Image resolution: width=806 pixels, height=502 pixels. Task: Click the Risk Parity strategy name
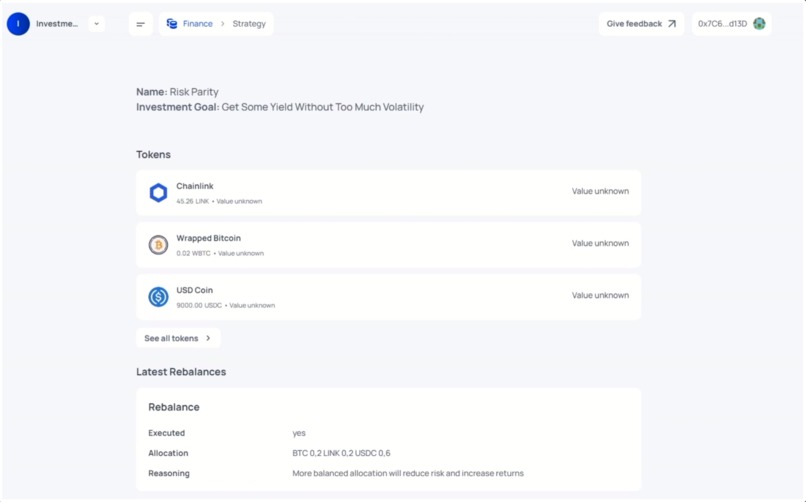tap(194, 92)
